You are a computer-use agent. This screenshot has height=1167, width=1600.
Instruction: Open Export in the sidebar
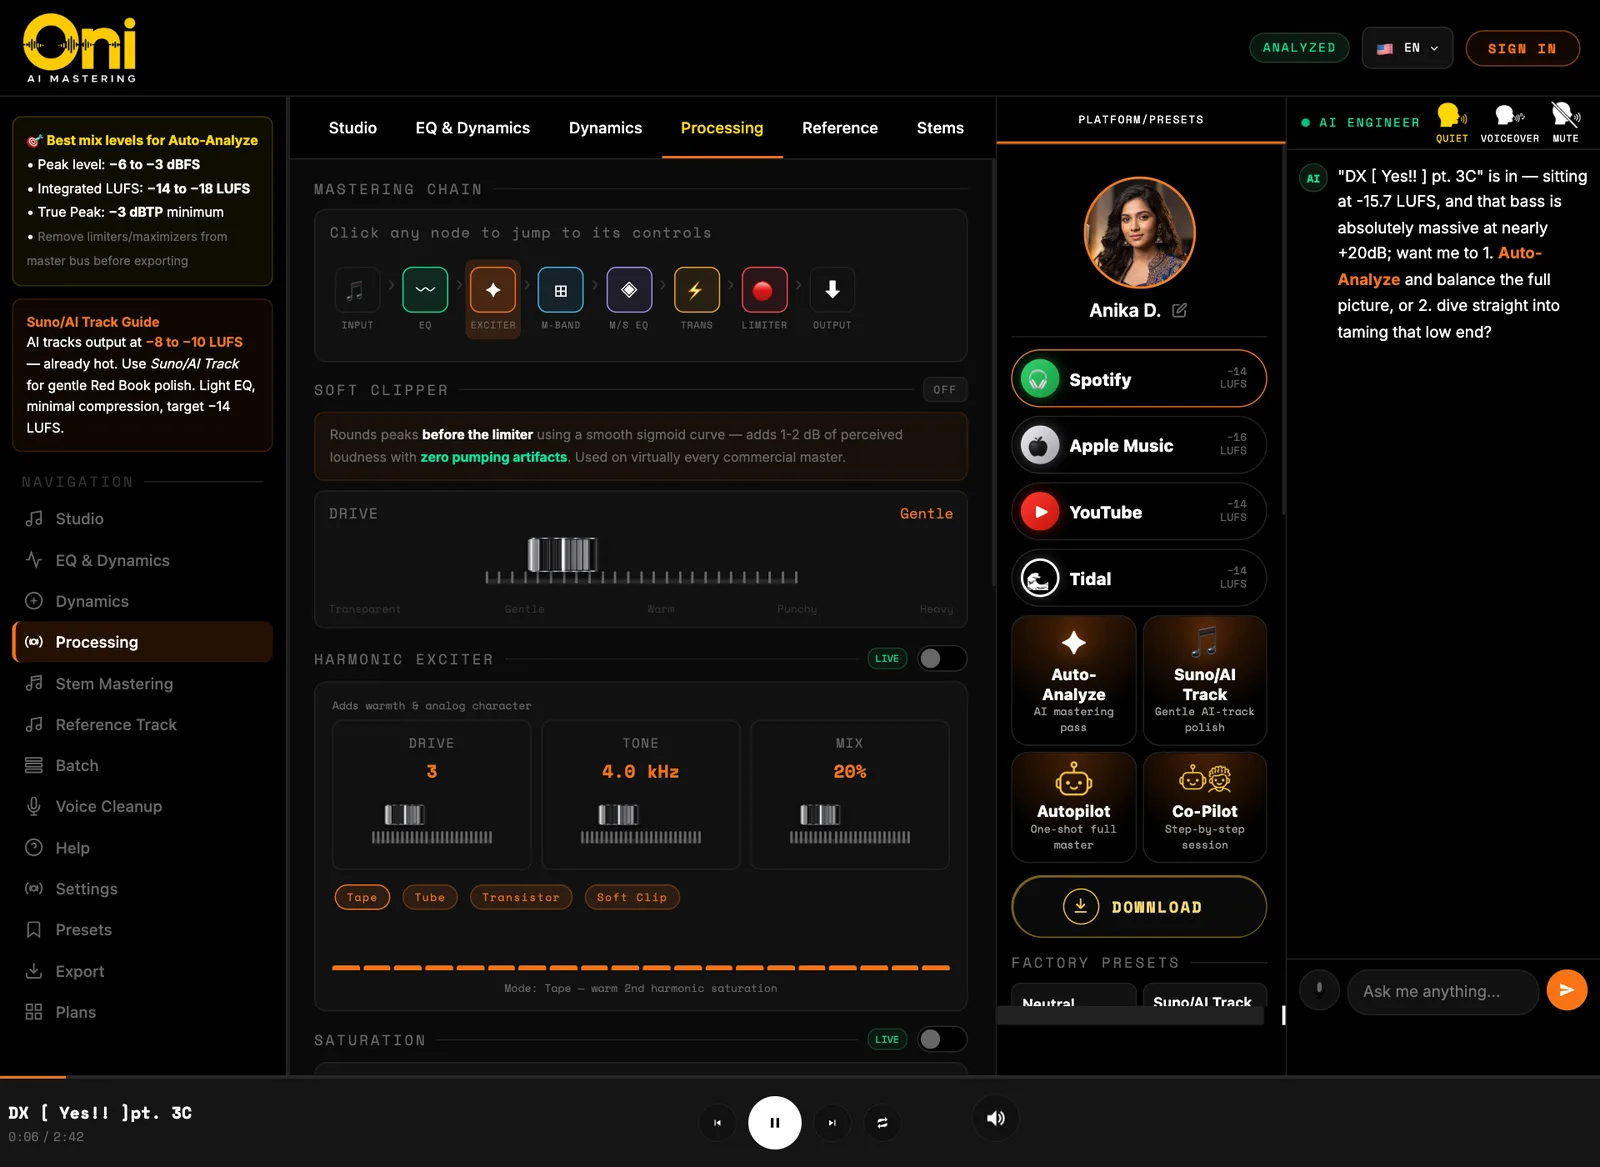tap(142, 971)
